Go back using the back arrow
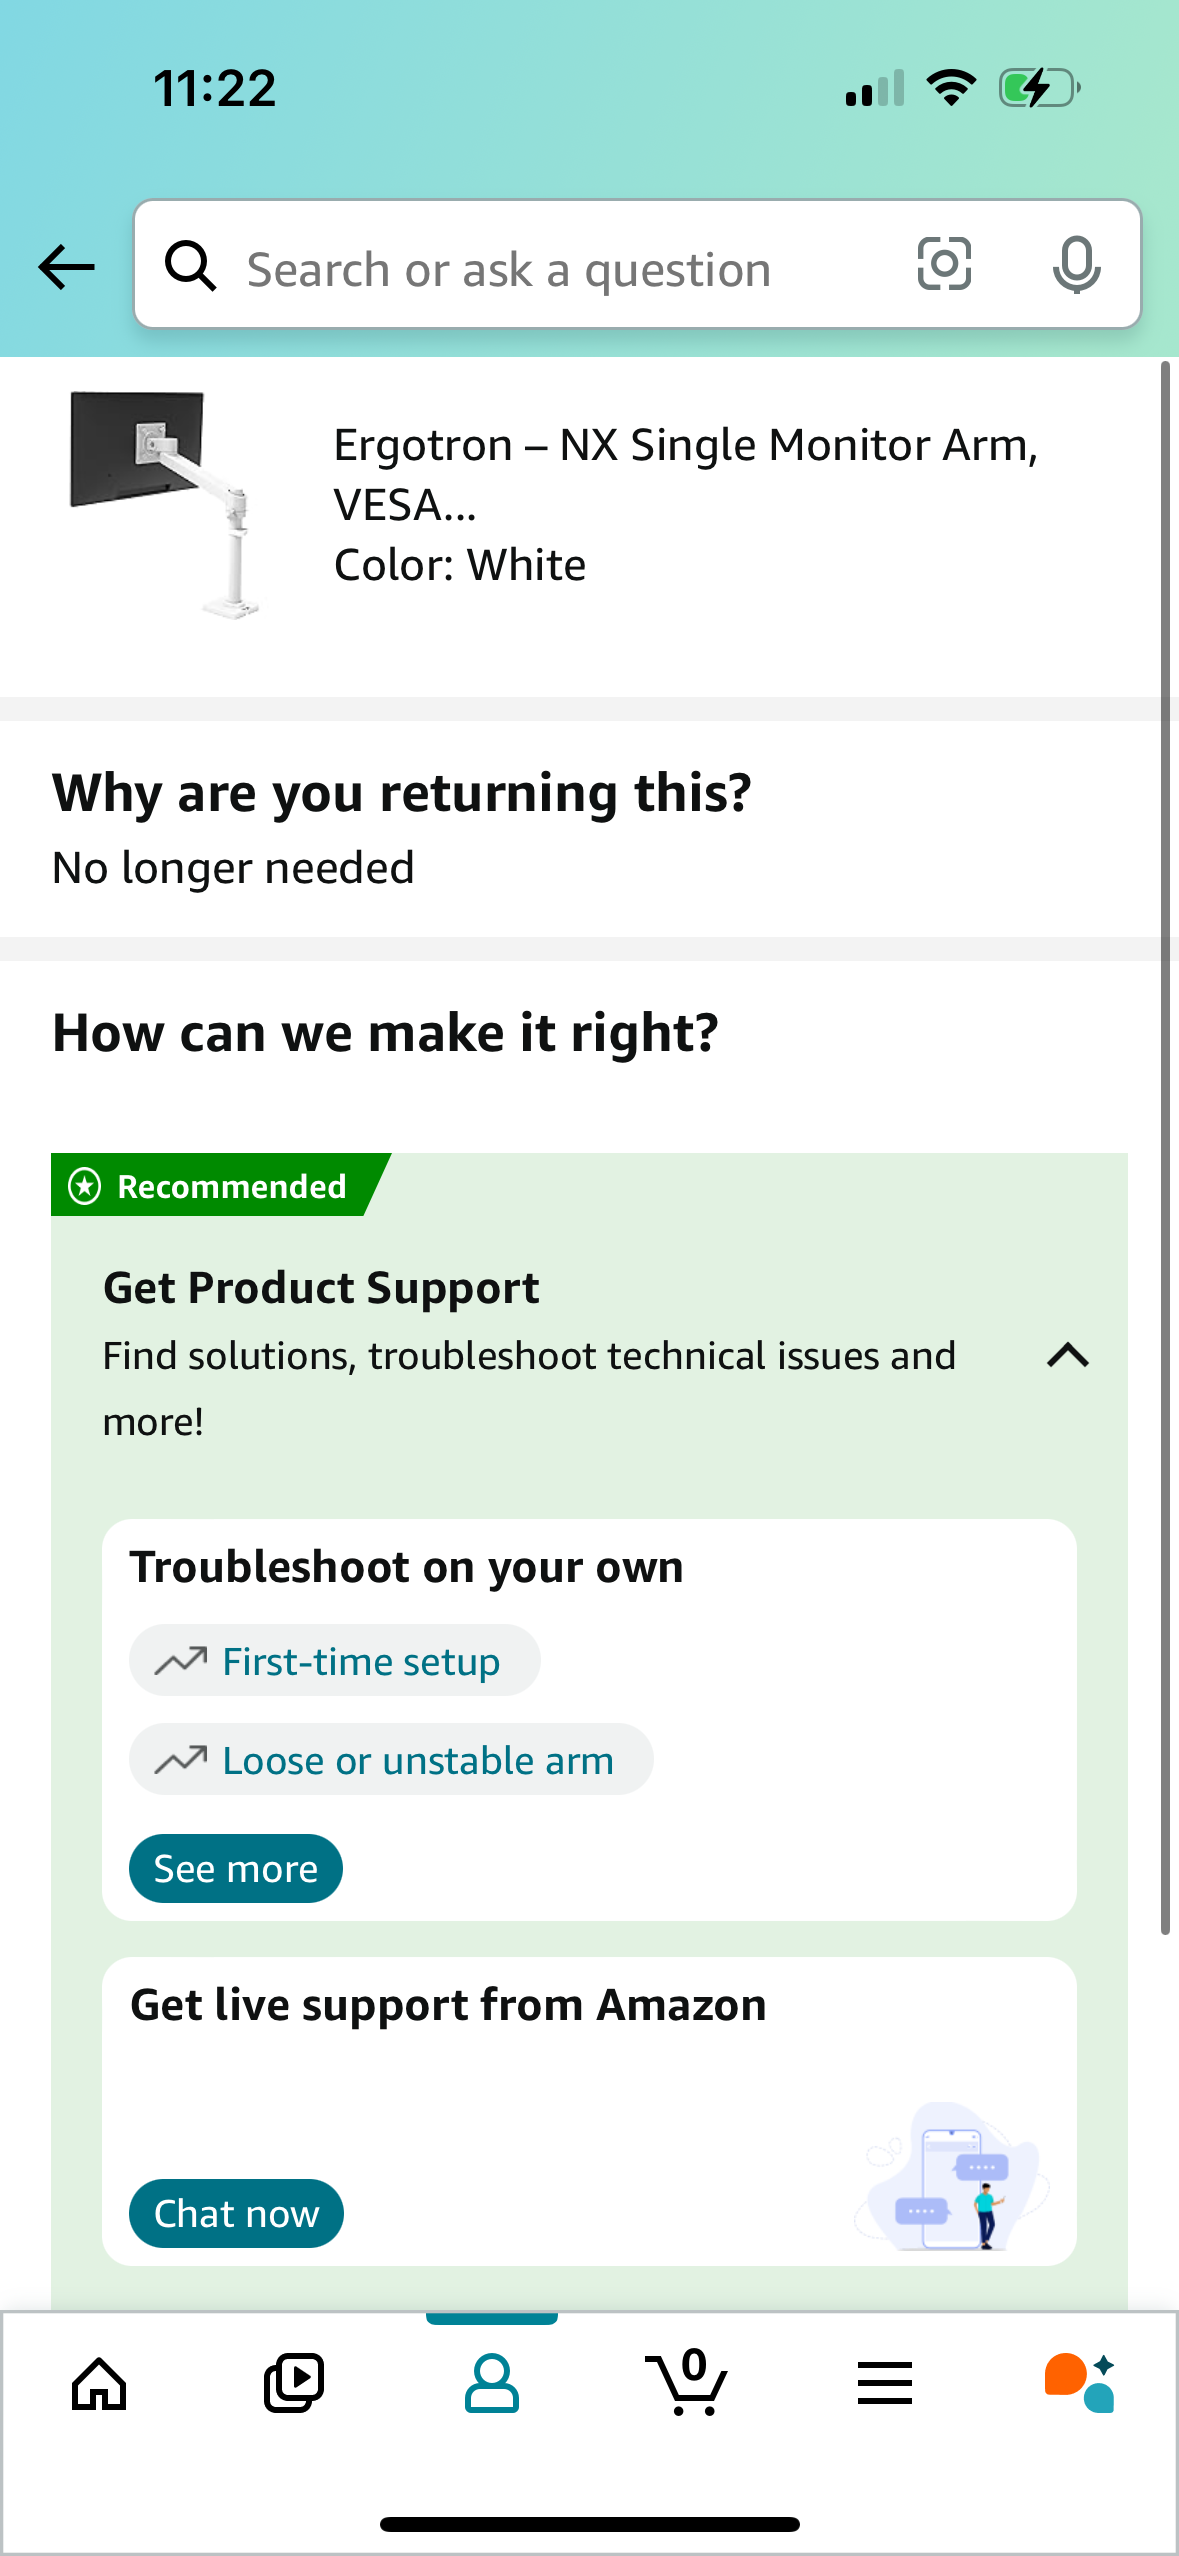Screen dimensions: 1179x2556 (x=64, y=265)
